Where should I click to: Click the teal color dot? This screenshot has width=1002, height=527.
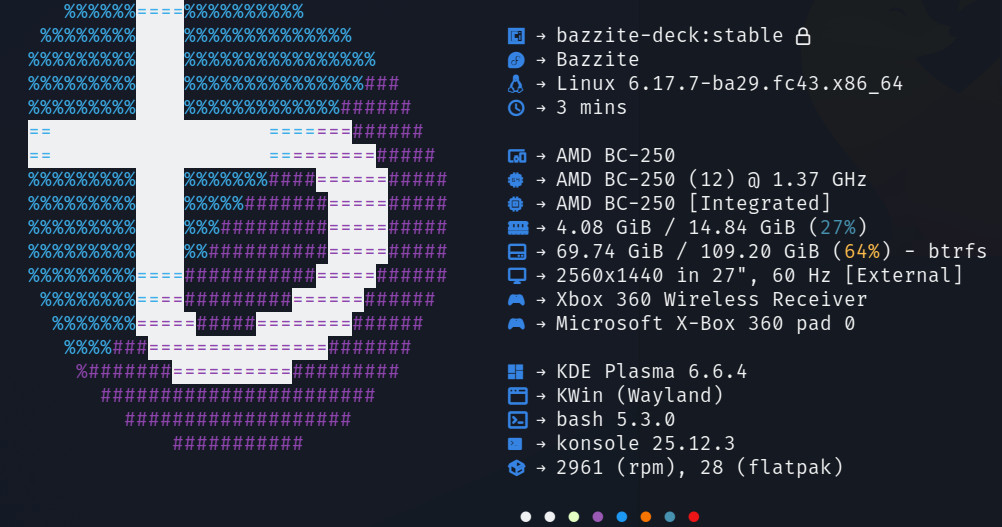click(670, 517)
